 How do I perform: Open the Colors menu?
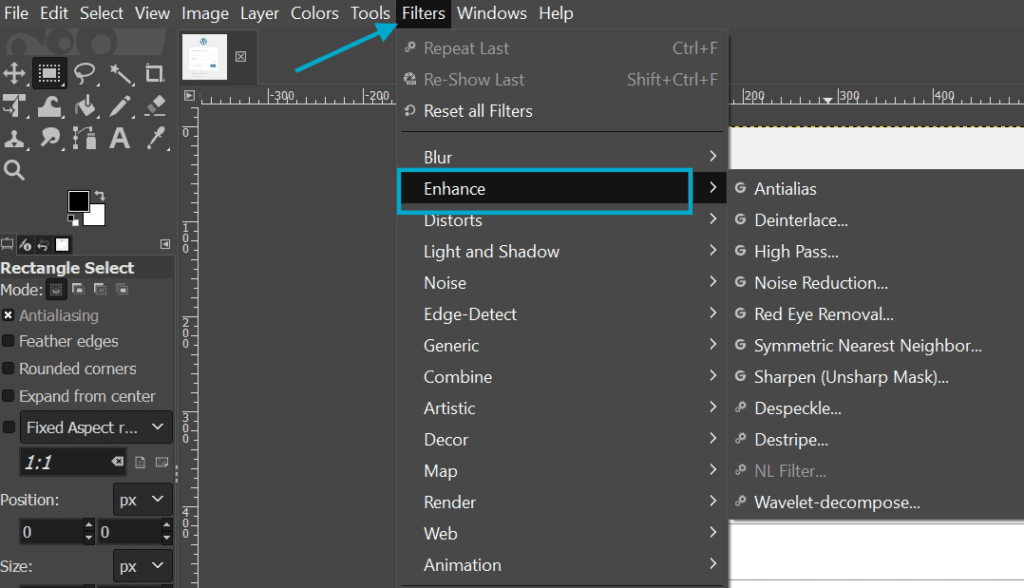[314, 13]
